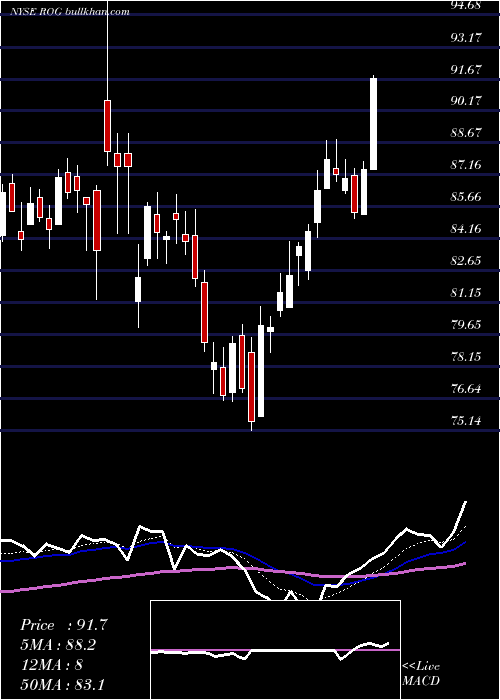Image resolution: width=500 pixels, height=700 pixels.
Task: Click the 88.67 price axis label
Action: tap(467, 133)
